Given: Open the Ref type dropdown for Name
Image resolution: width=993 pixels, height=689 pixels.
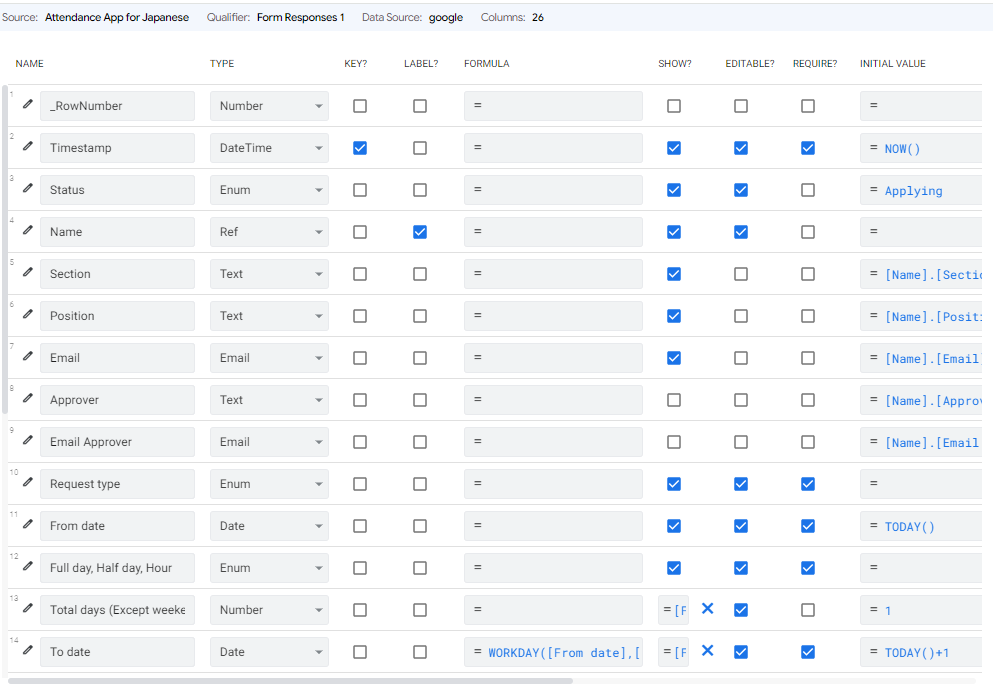Looking at the screenshot, I should (269, 232).
